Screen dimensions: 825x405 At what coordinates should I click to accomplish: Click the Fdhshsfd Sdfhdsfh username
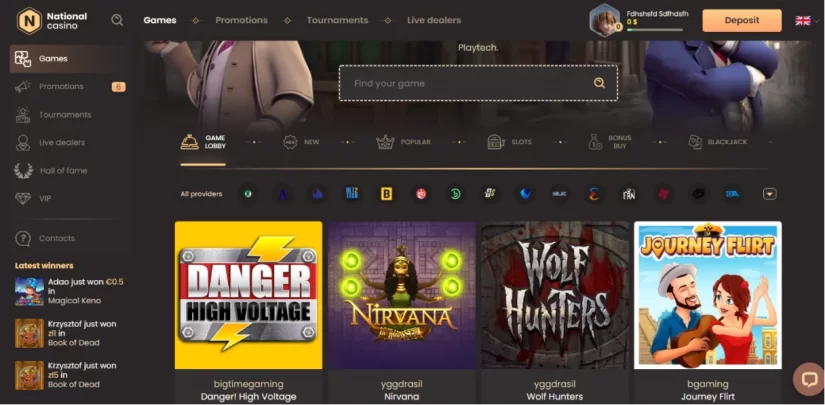[x=657, y=14]
